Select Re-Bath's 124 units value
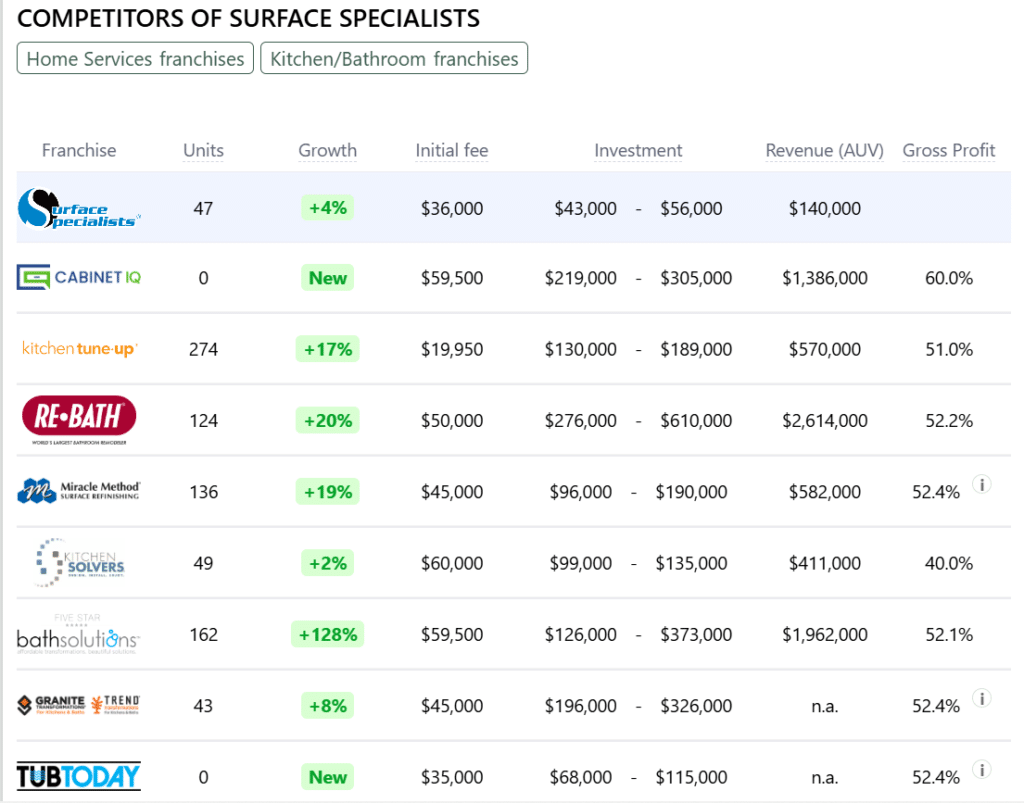 coord(203,420)
